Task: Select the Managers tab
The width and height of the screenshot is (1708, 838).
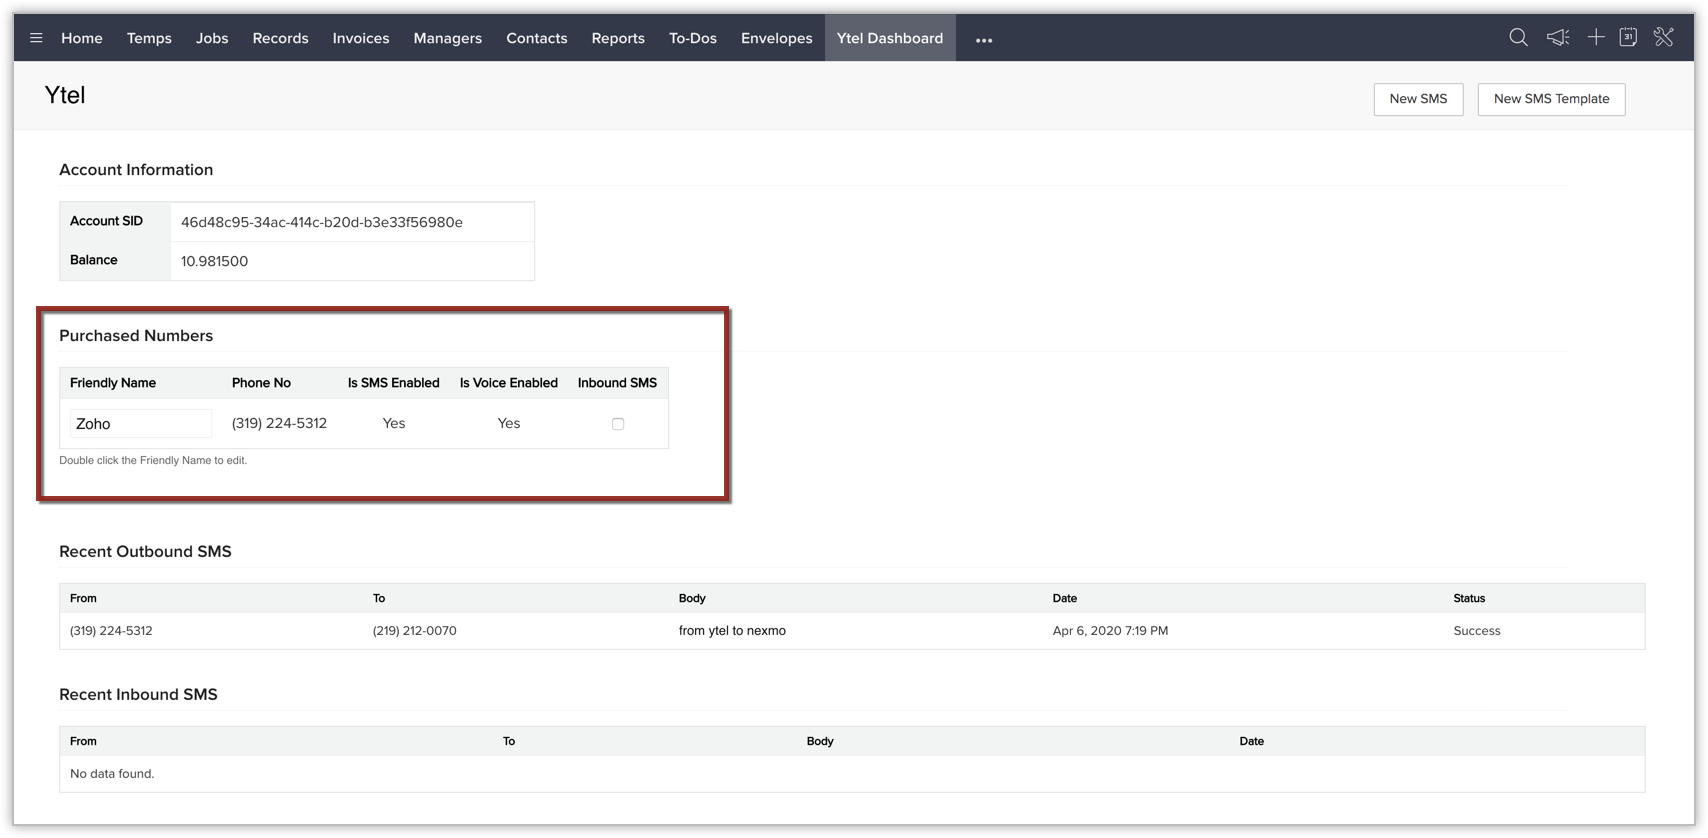Action: (x=447, y=38)
